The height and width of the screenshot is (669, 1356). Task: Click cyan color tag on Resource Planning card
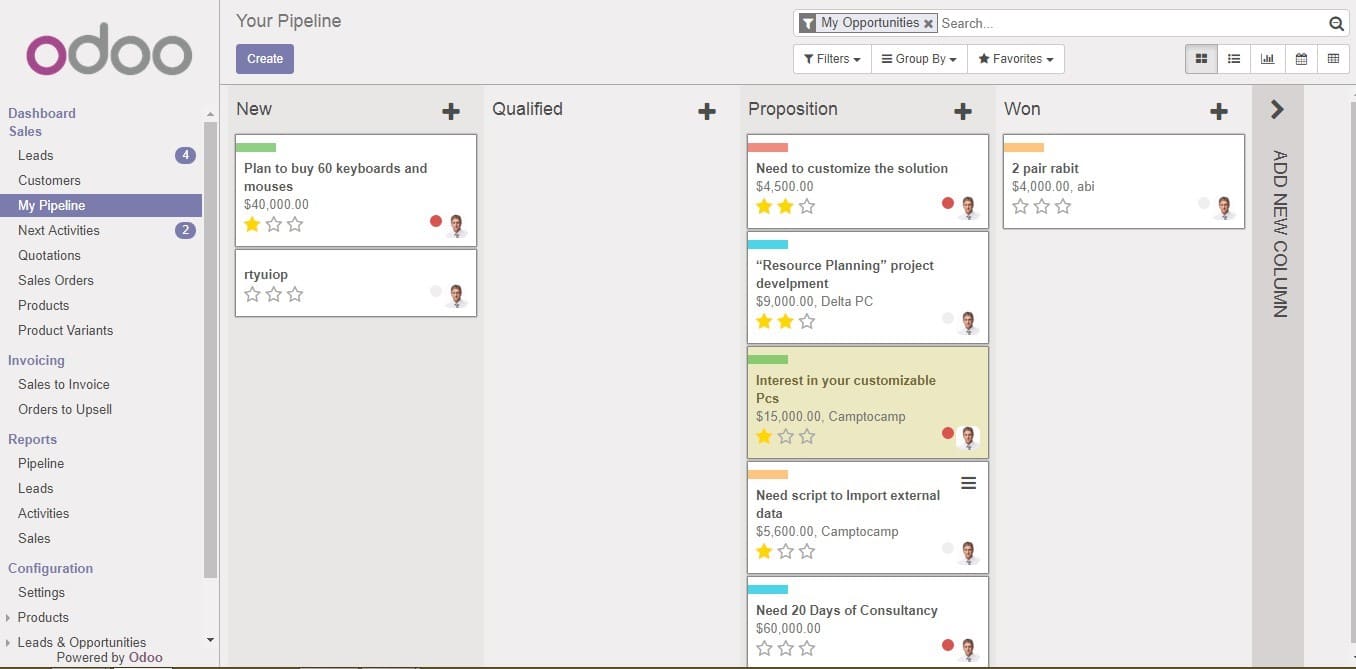coord(768,245)
